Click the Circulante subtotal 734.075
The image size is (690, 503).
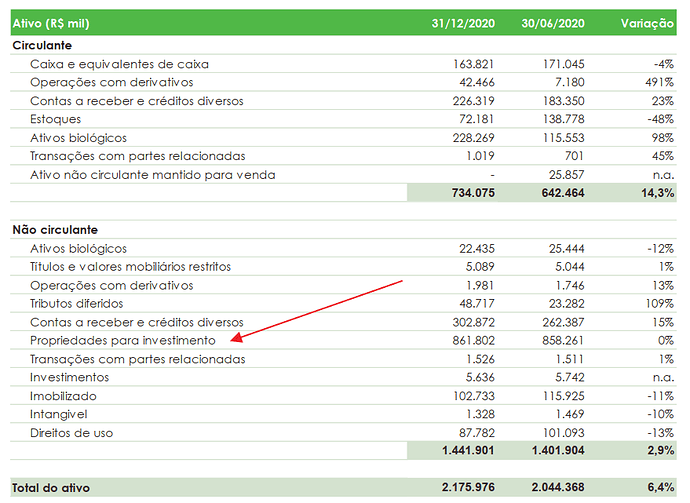click(x=473, y=193)
